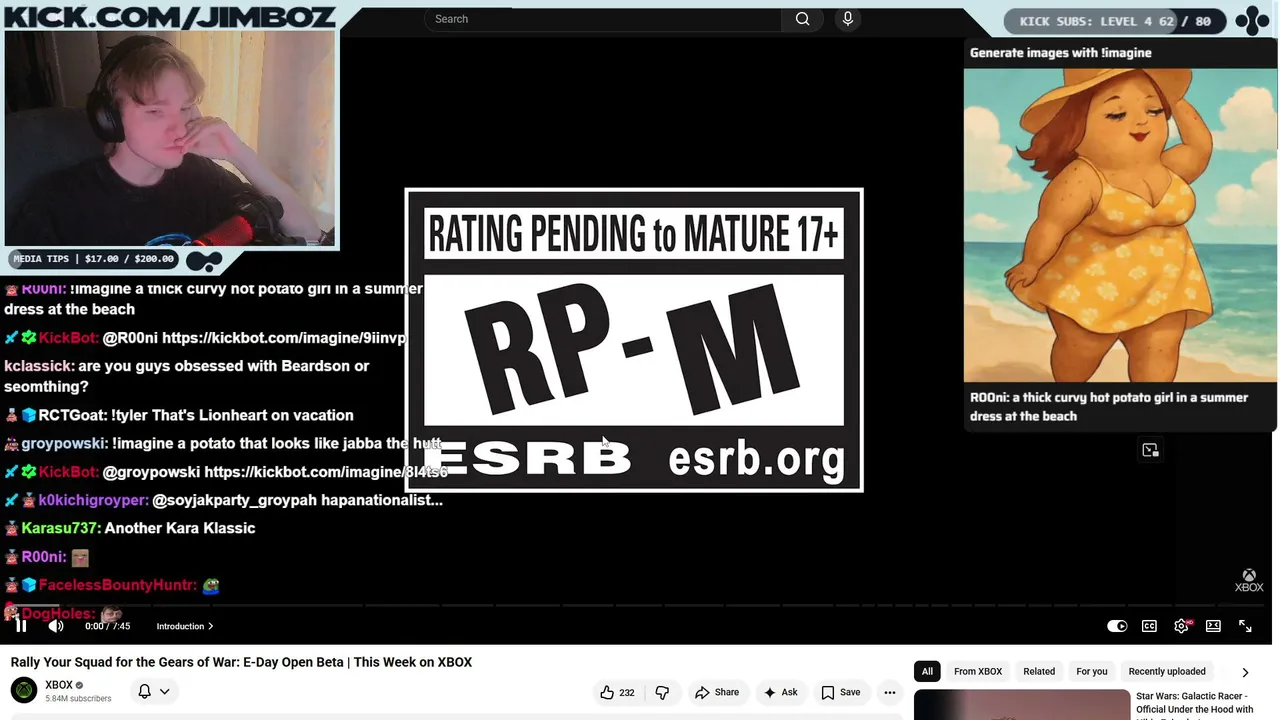Click the video title 'Rally Your Squad for the Gears of War'
The image size is (1280, 720).
[241, 662]
